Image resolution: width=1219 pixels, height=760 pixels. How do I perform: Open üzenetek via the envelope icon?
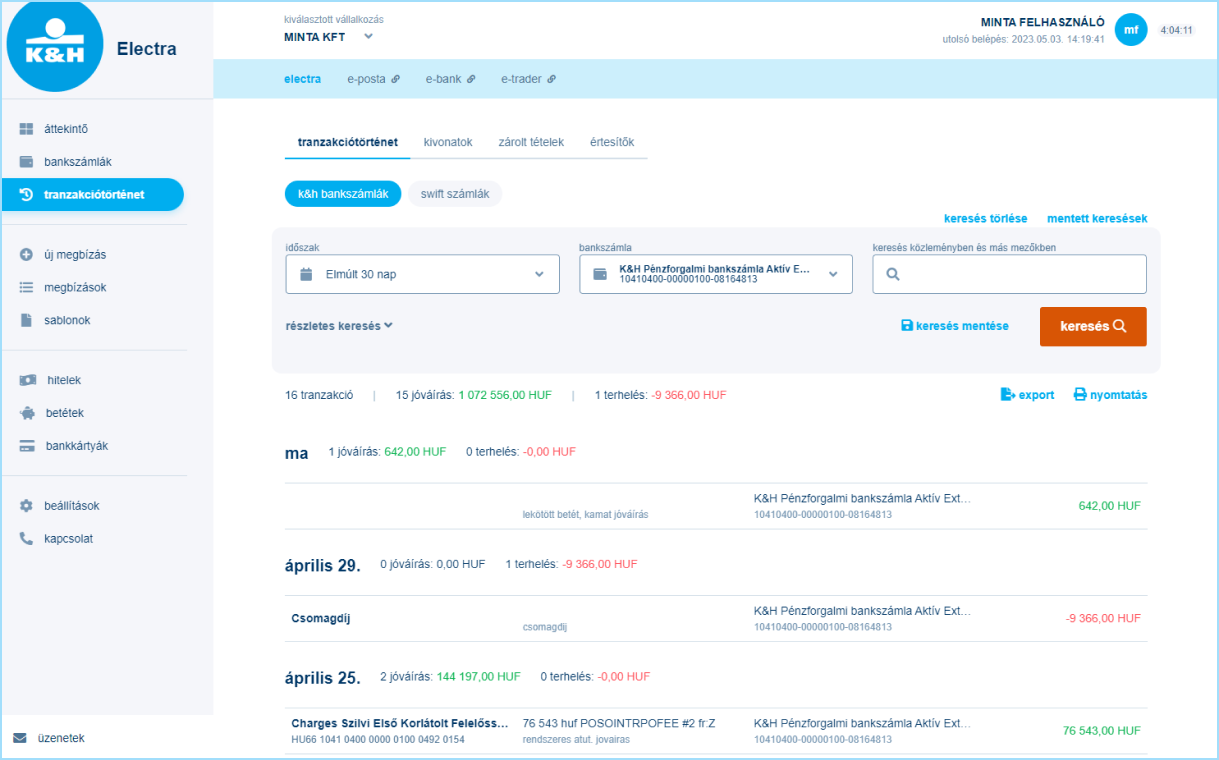coord(20,738)
